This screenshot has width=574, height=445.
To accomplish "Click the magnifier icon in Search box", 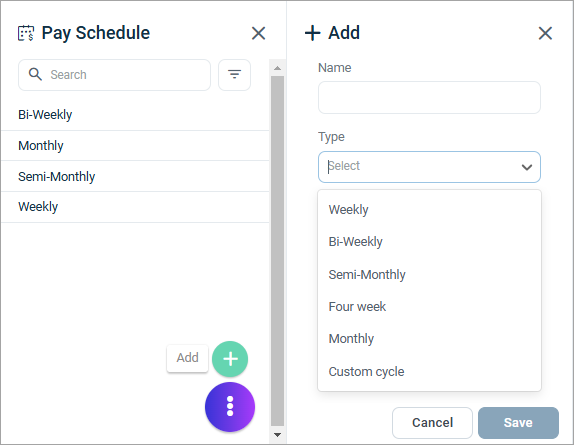I will coord(35,74).
